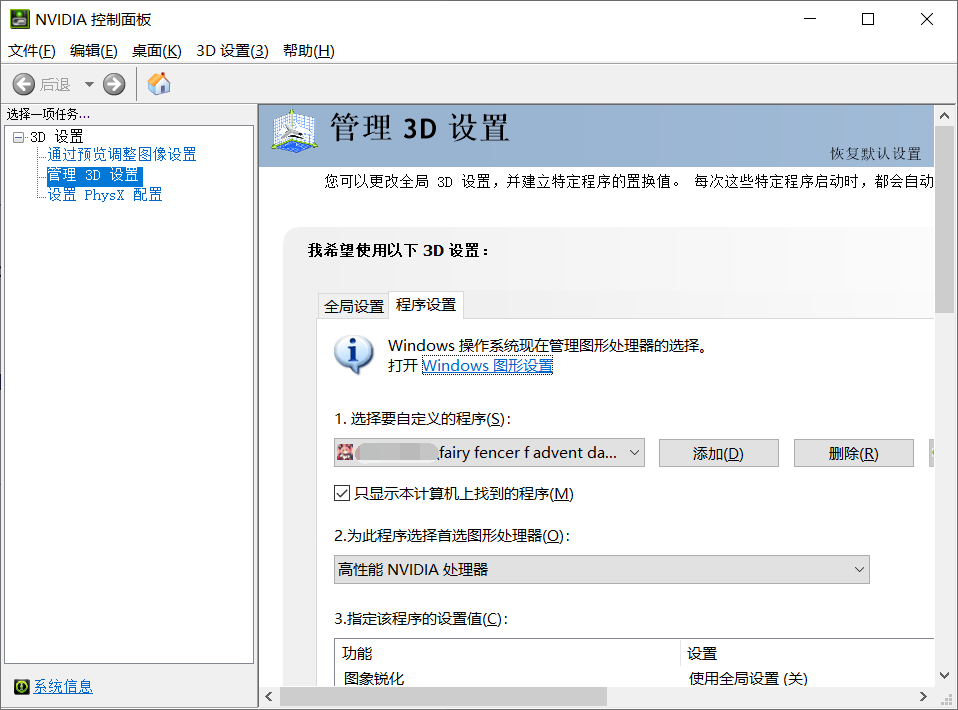Open the back history dropdown arrow

89,85
